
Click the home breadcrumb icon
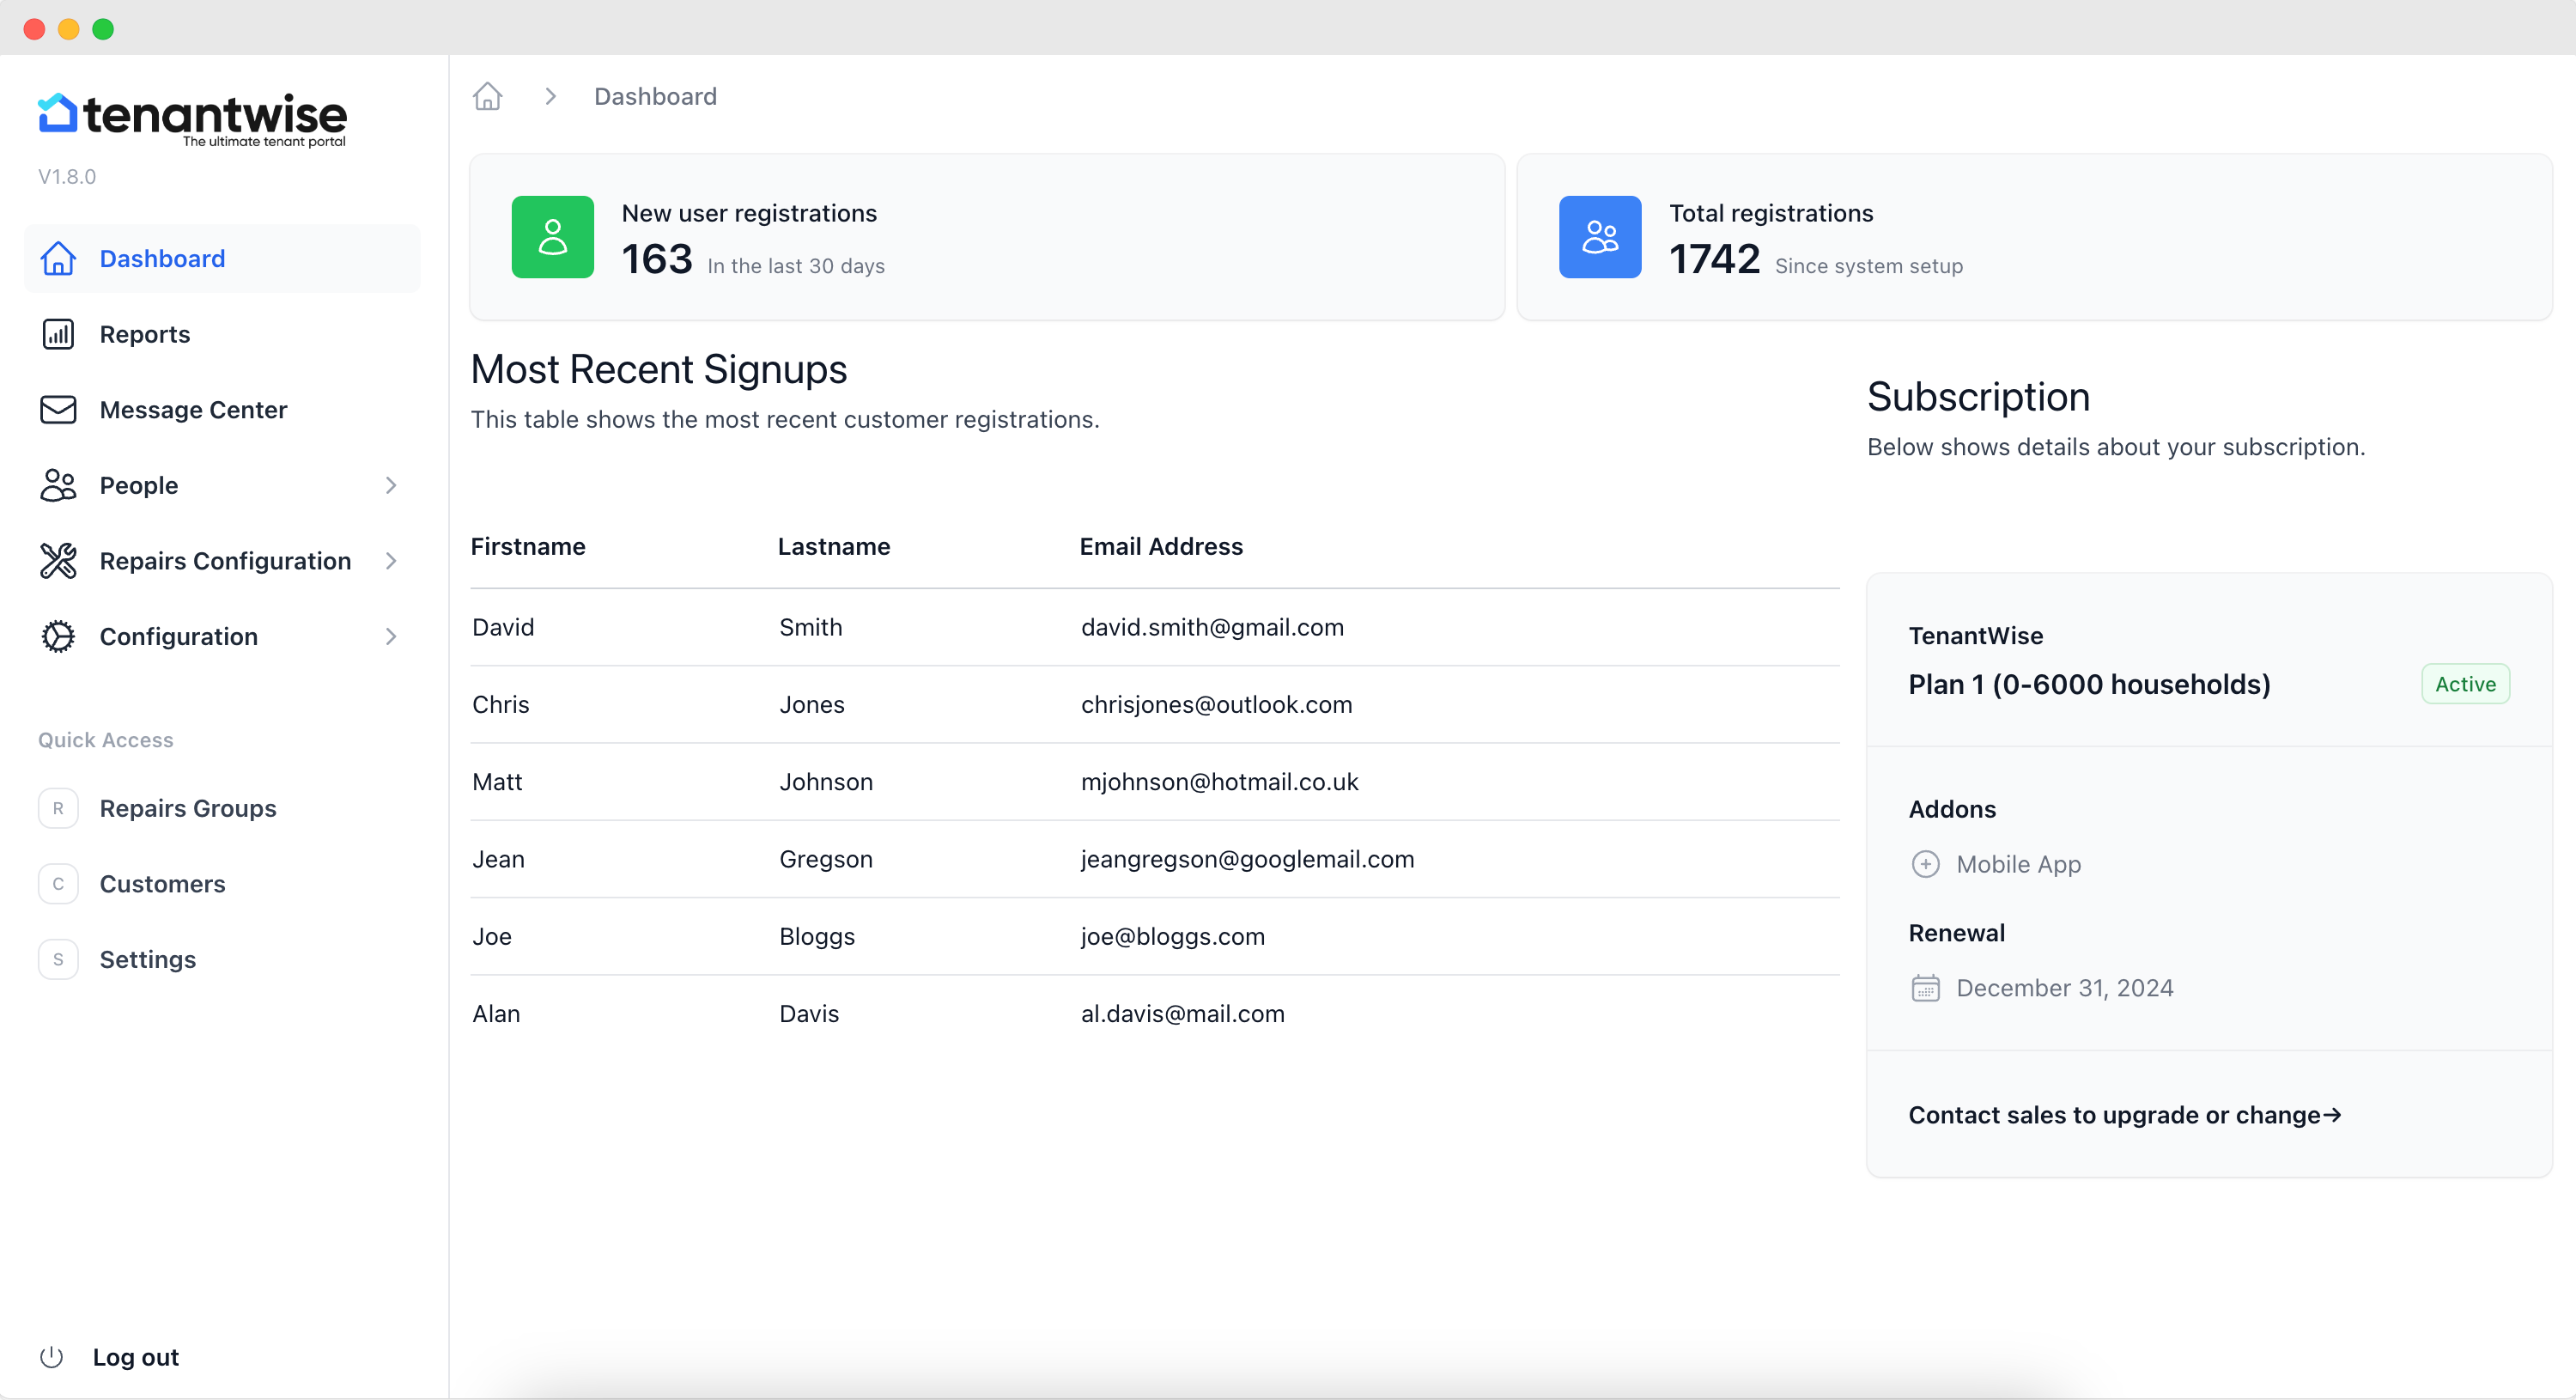[x=487, y=96]
